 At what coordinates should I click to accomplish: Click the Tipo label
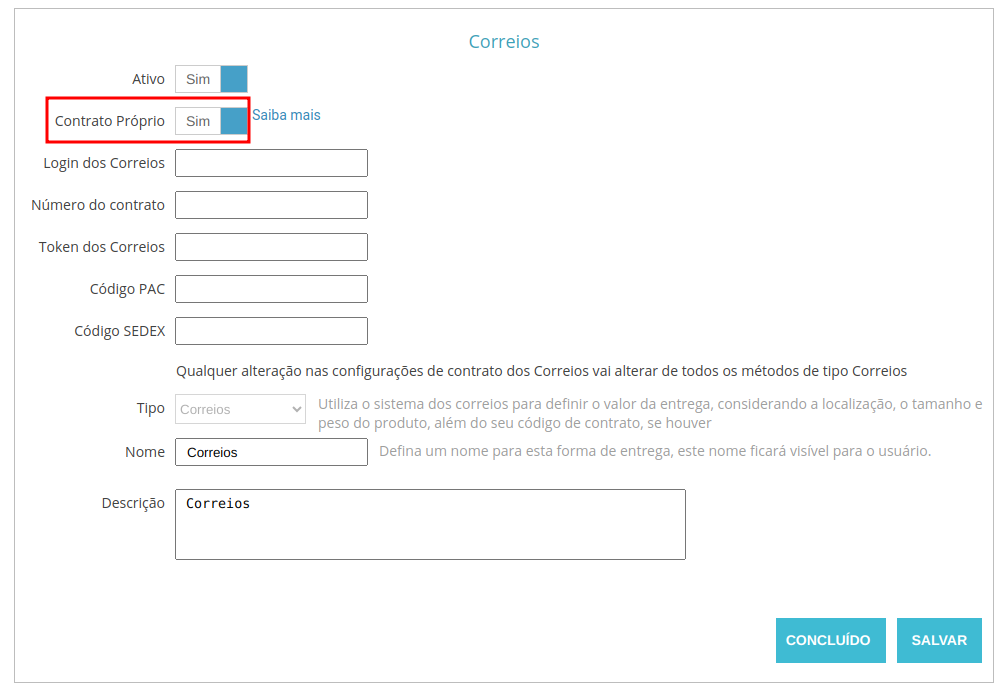click(x=150, y=408)
